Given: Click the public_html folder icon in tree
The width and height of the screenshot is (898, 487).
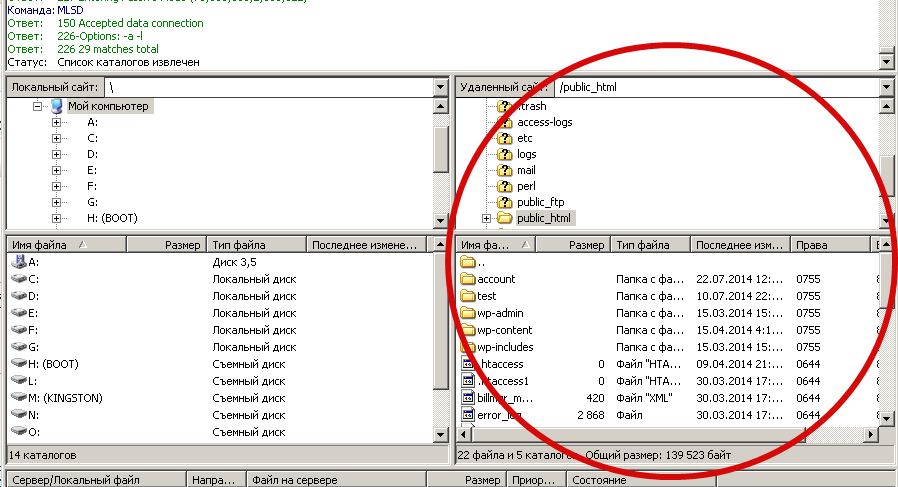Looking at the screenshot, I should click(504, 218).
